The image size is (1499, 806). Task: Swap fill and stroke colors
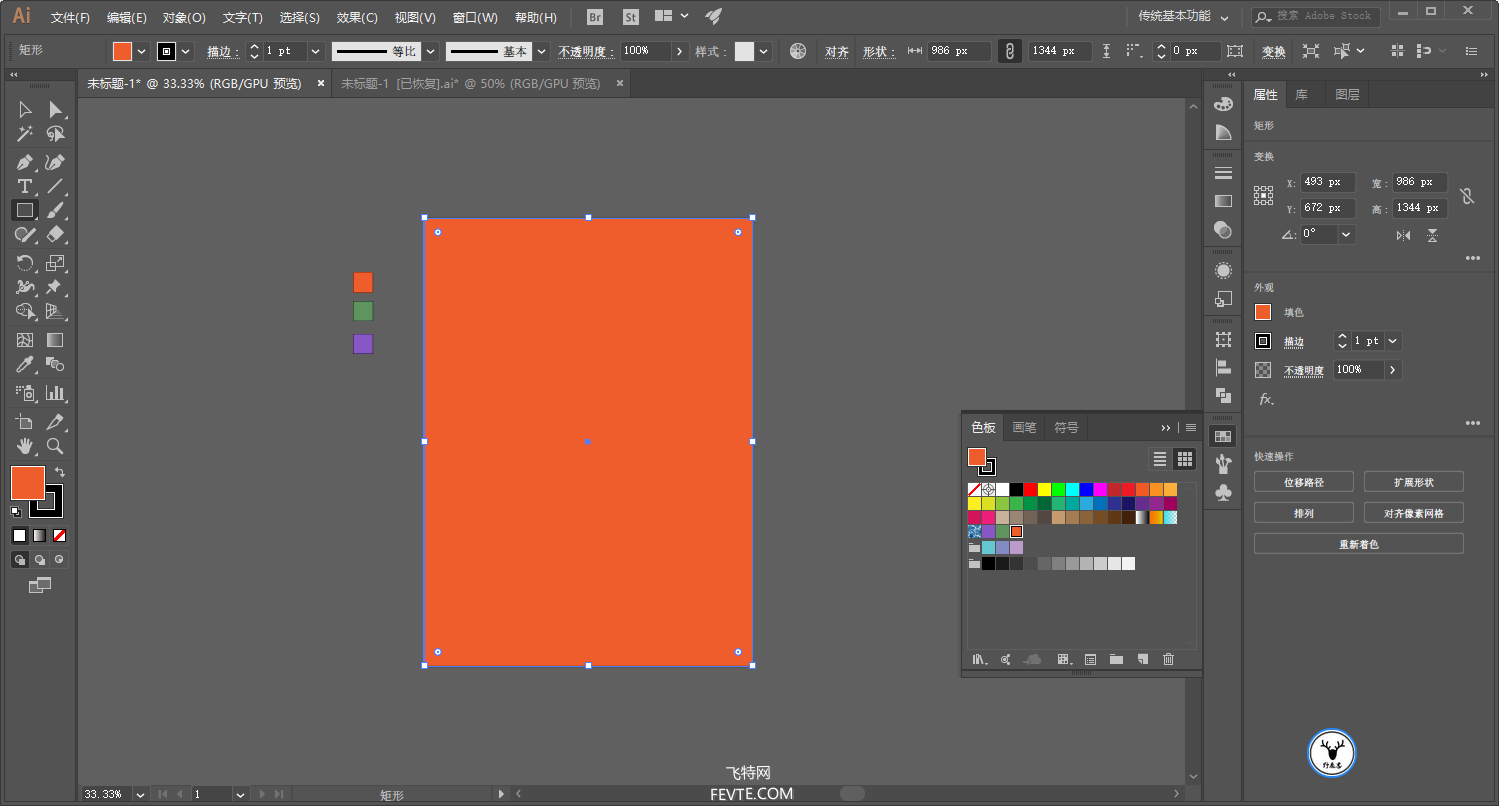click(x=59, y=472)
